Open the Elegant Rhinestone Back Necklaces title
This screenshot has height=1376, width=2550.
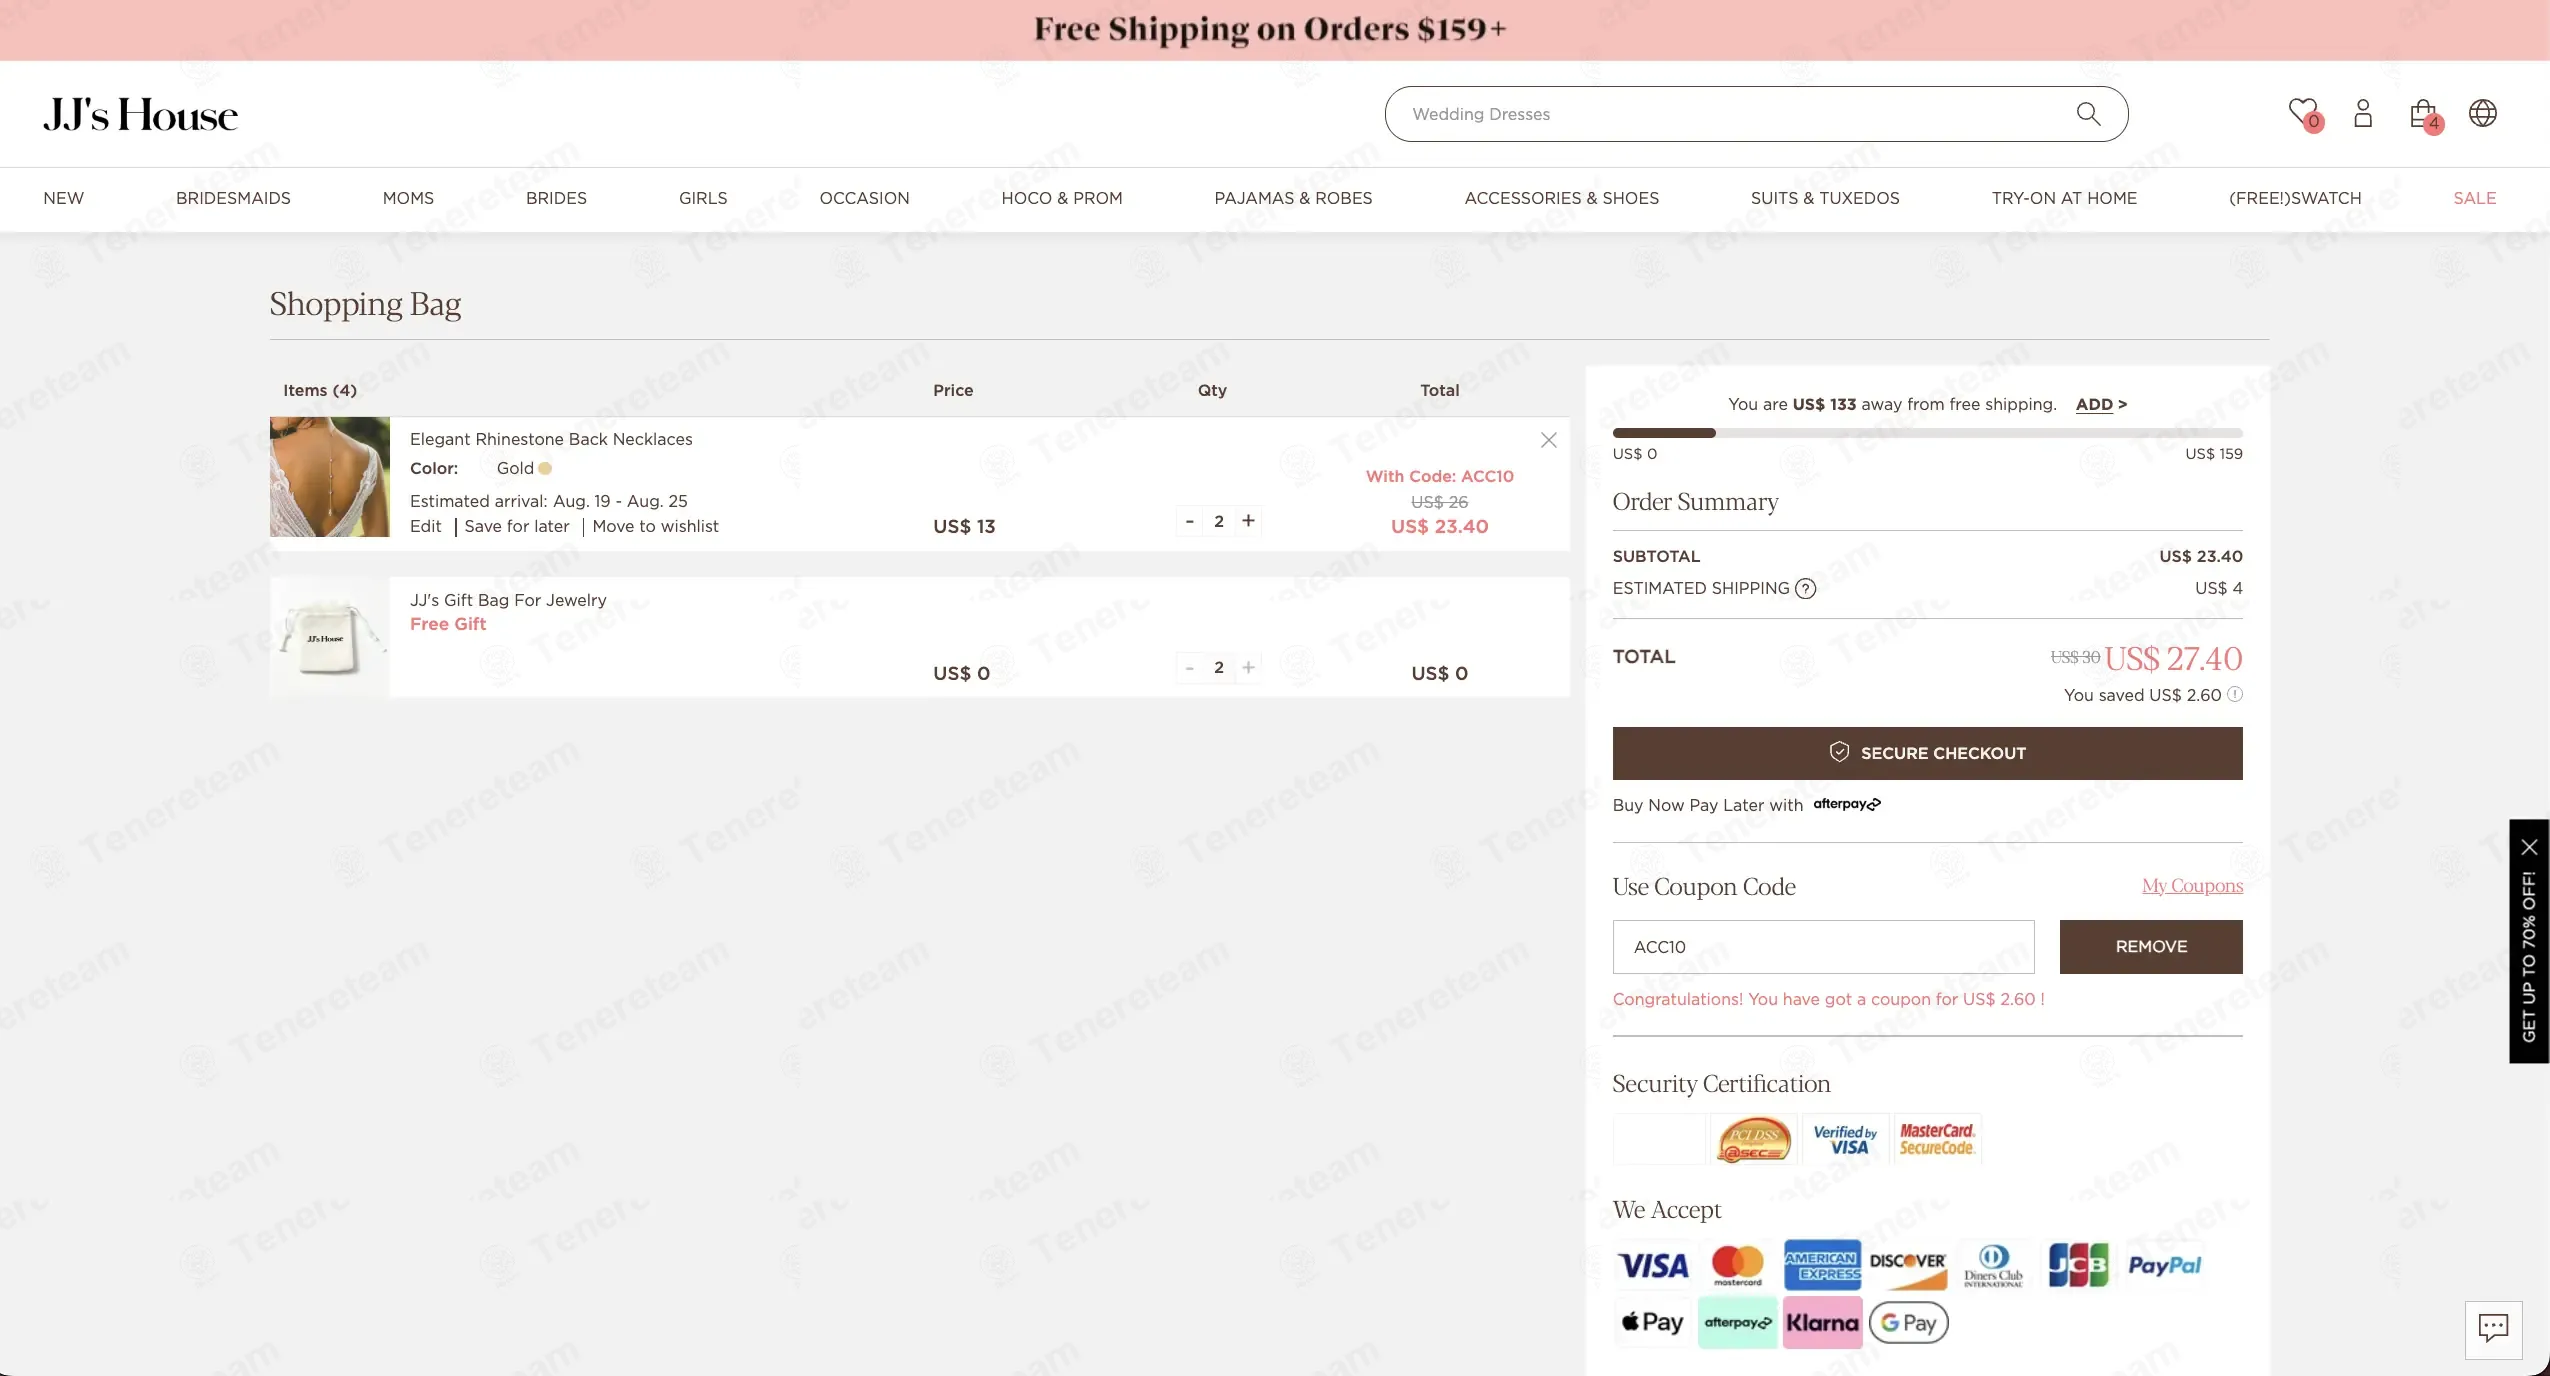click(x=551, y=439)
